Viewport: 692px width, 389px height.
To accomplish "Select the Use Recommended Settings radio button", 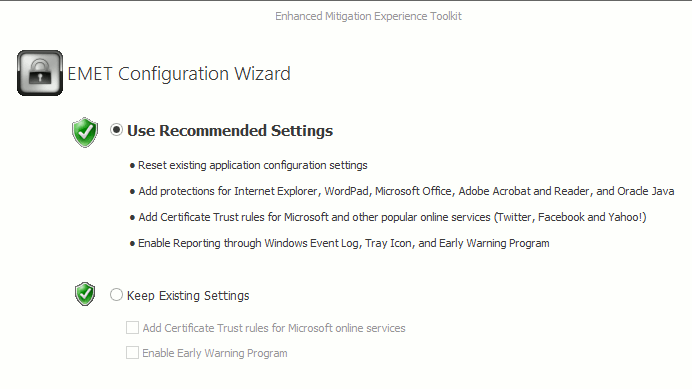I will coord(117,130).
